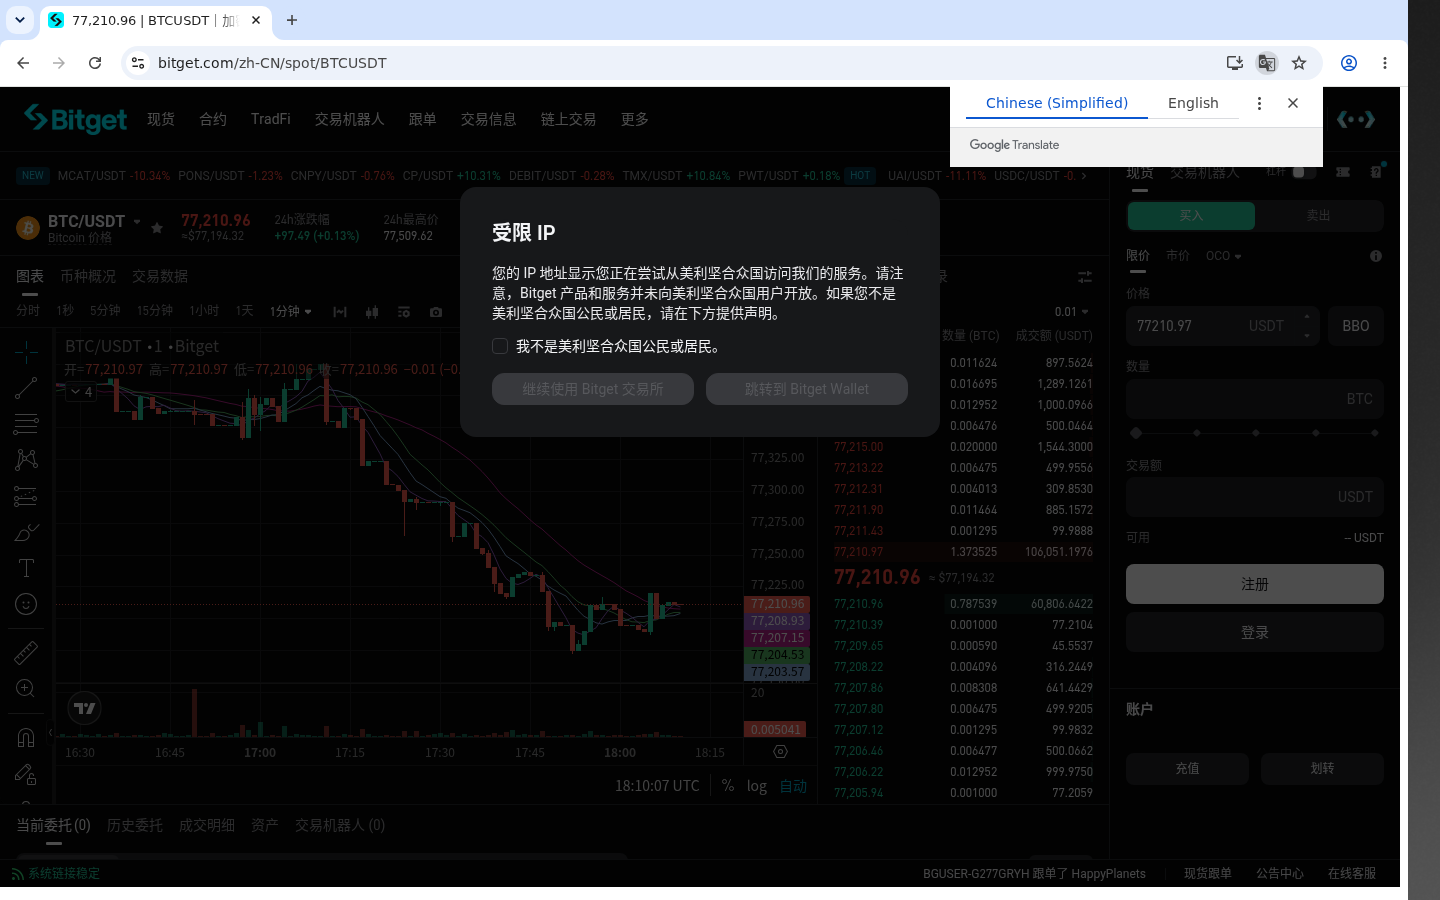Open chart time axis settings gear
Screen dimensions: 1440x900
tap(781, 751)
